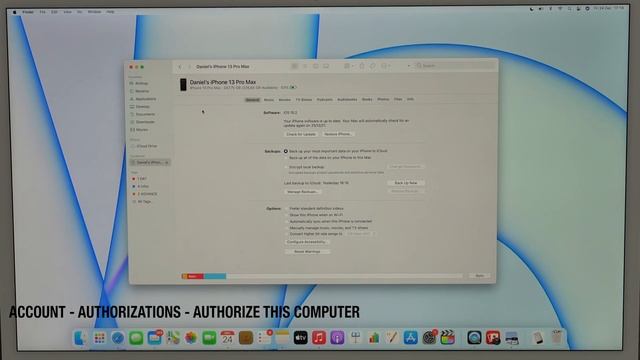Open Photos app in the Dock
This screenshot has width=640, height=360.
pyautogui.click(x=191, y=338)
